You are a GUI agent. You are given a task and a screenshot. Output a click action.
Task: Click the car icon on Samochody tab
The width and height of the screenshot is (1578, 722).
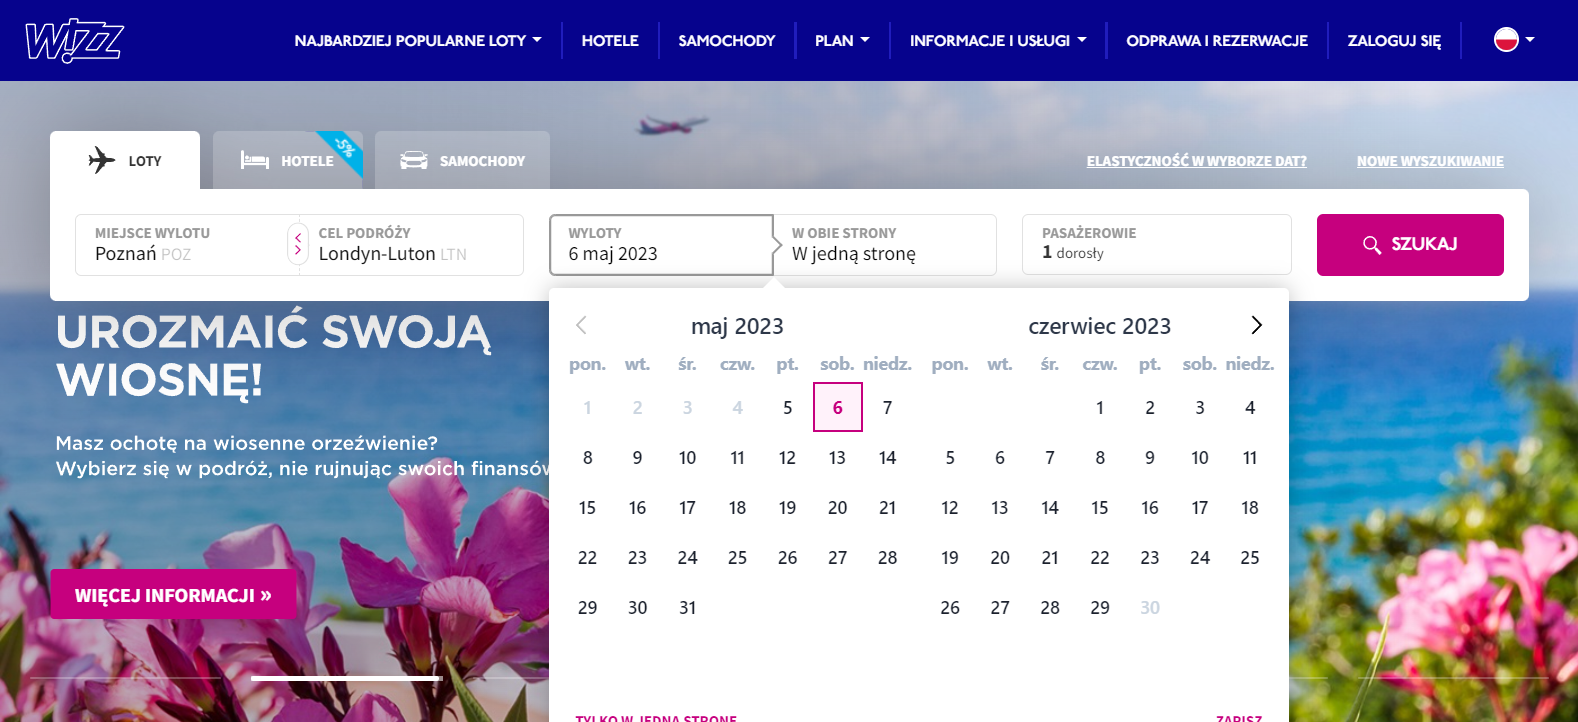414,160
